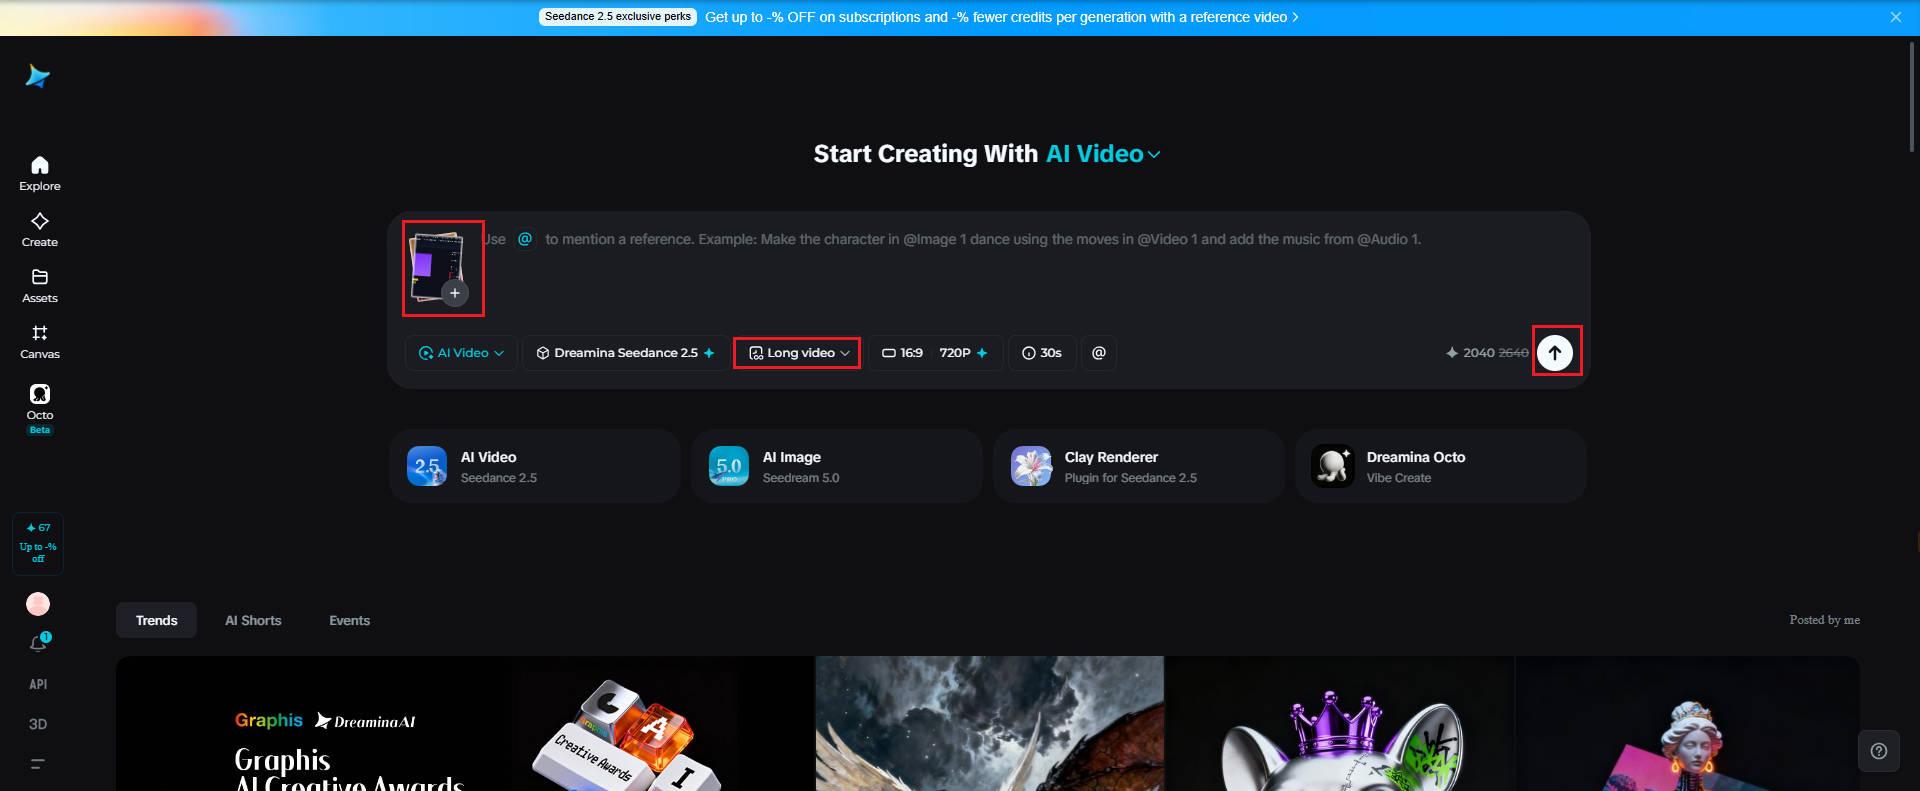Click the @ mention reference button
The height and width of the screenshot is (791, 1920).
pyautogui.click(x=1099, y=353)
